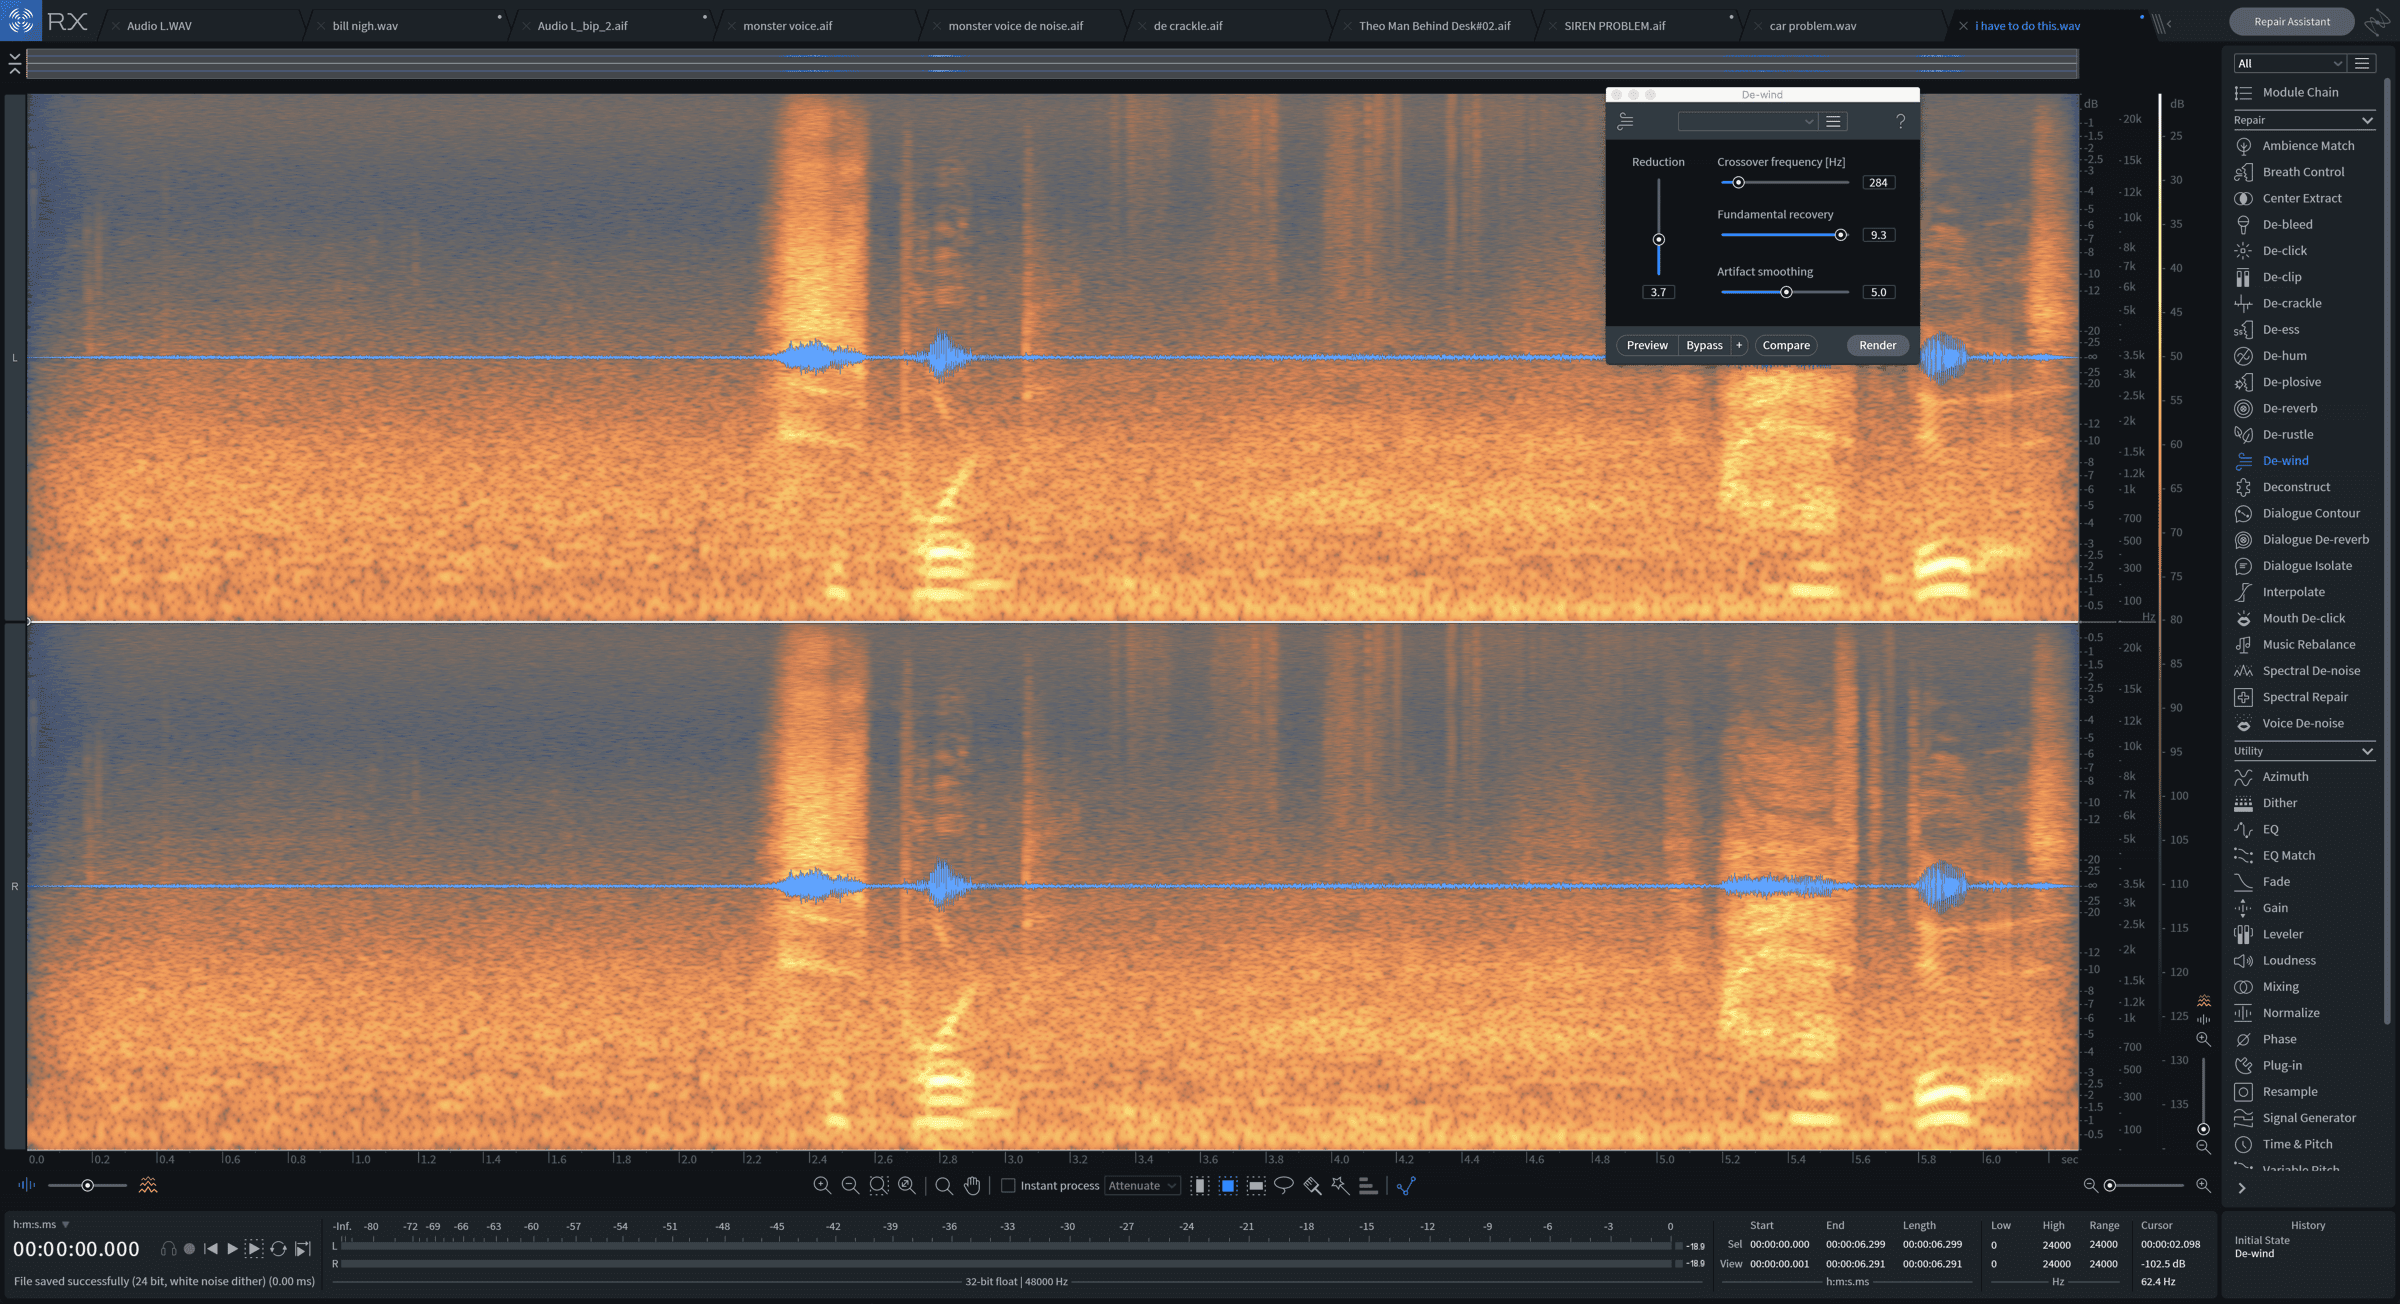Select the grab hand tool
This screenshot has width=2400, height=1304.
(972, 1186)
